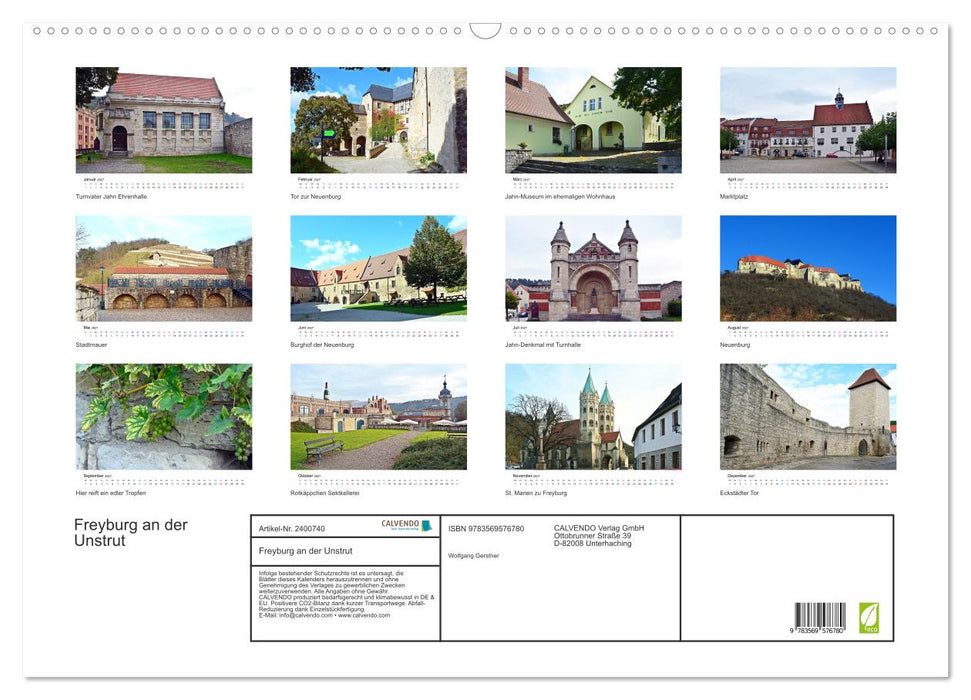Viewport: 971px width, 700px height.
Task: Click the 'D-82008 Unterhaching' line
Action: [593, 543]
